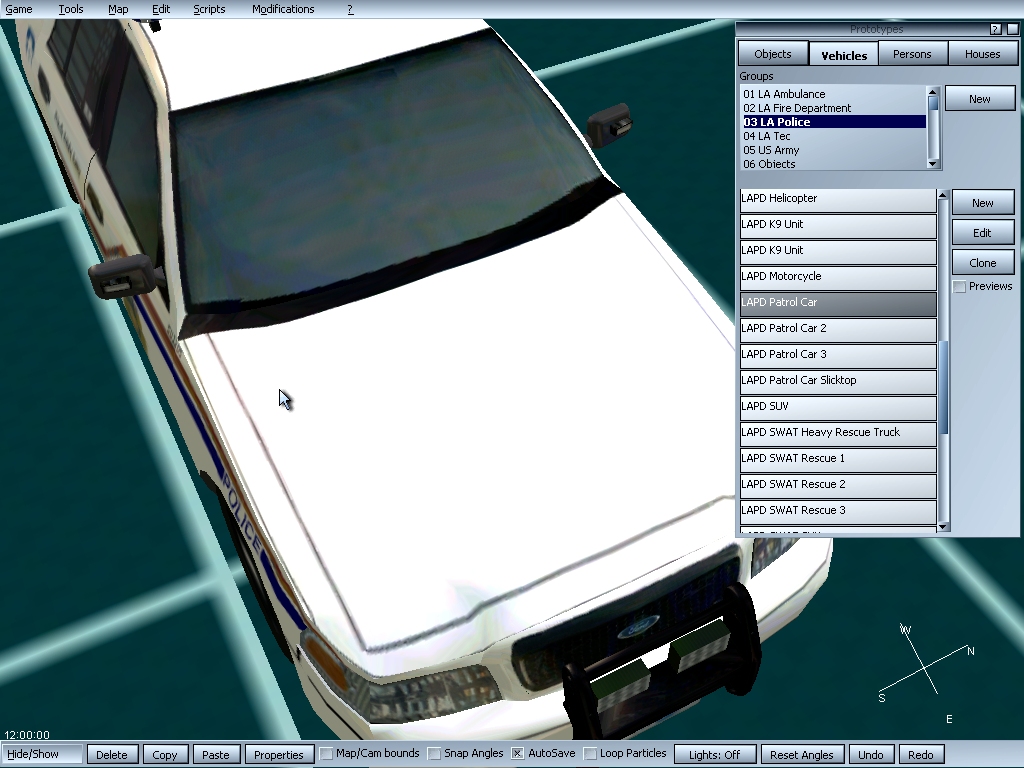Open the Modifications menu
This screenshot has width=1024, height=768.
click(283, 9)
